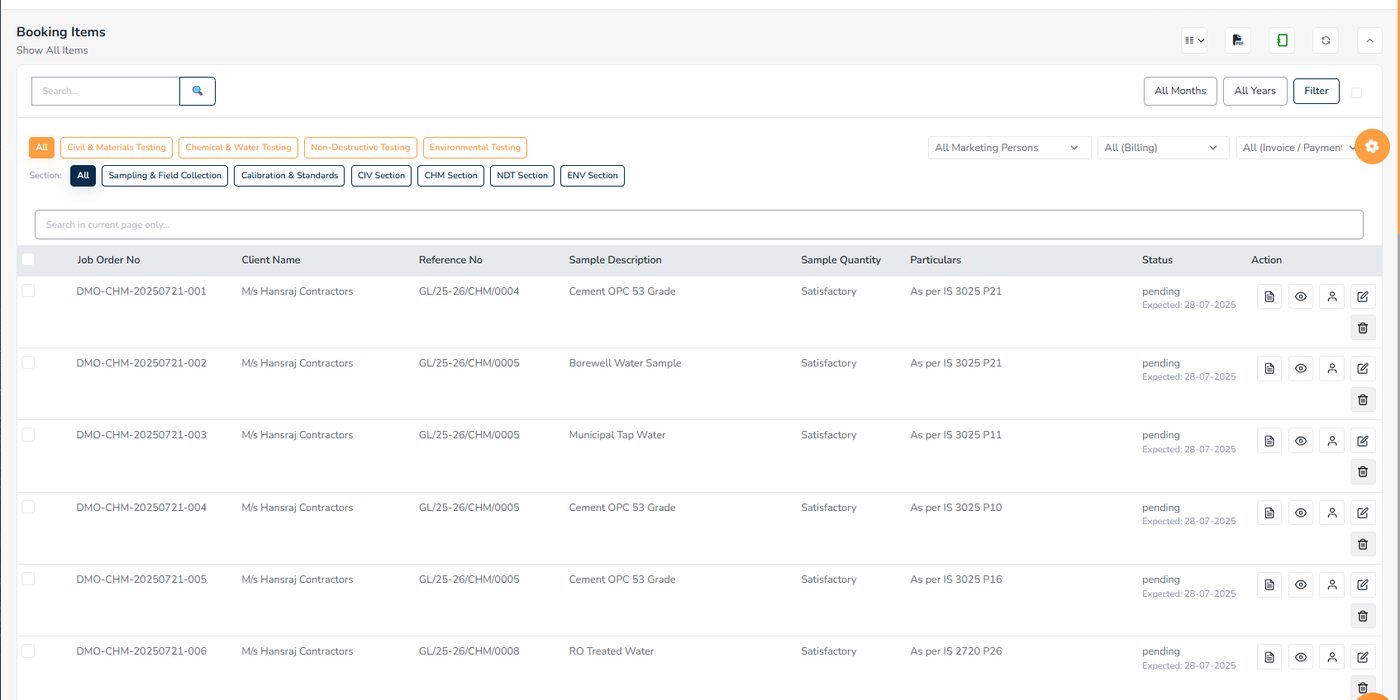Delete job order DMO-CHM-20250721-001

1363,327
